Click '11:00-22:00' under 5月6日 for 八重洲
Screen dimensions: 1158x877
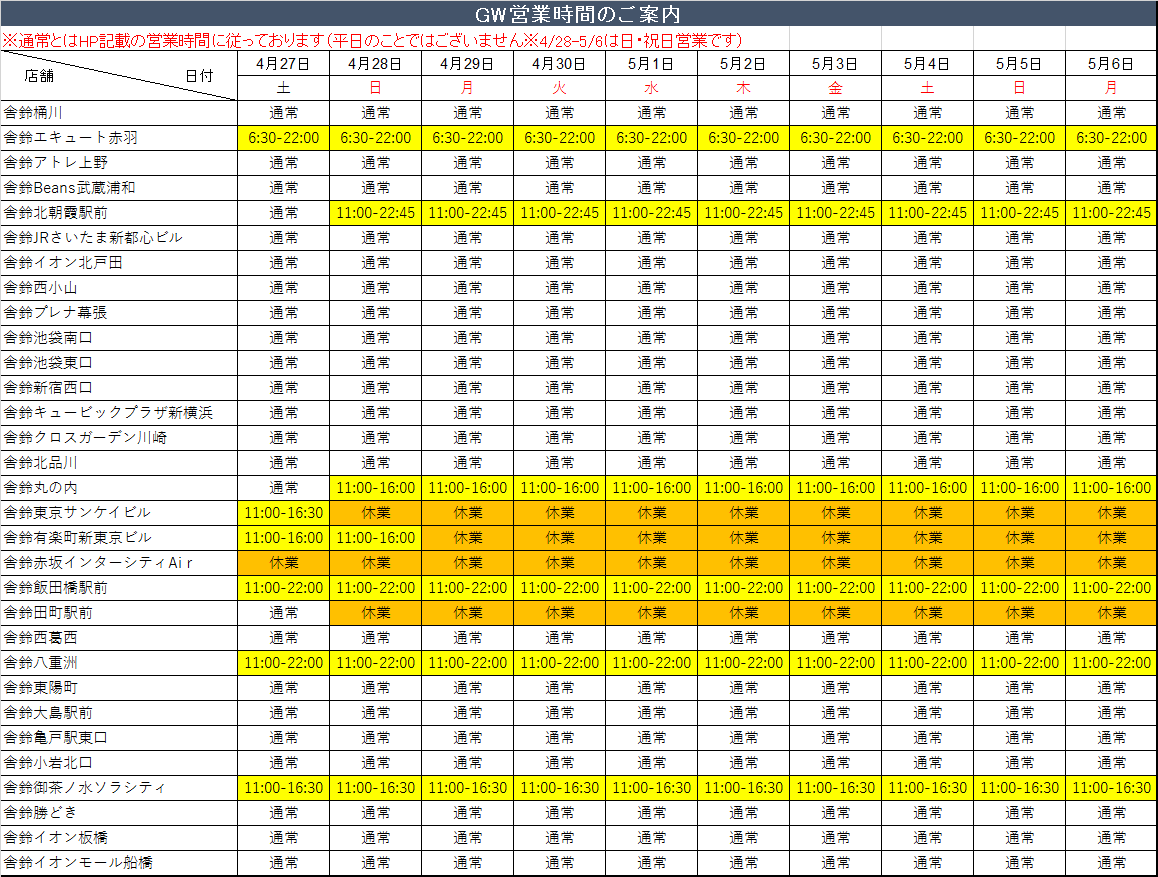pos(1111,663)
